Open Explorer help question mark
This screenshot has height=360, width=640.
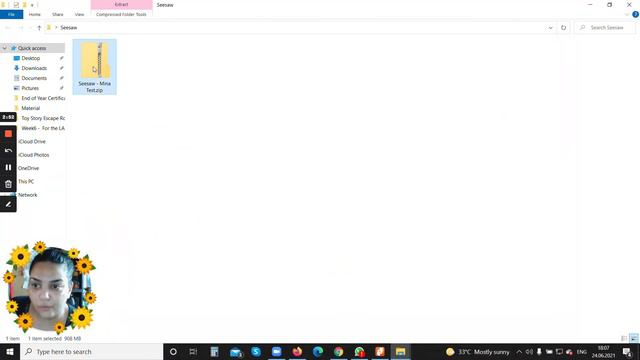[635, 14]
